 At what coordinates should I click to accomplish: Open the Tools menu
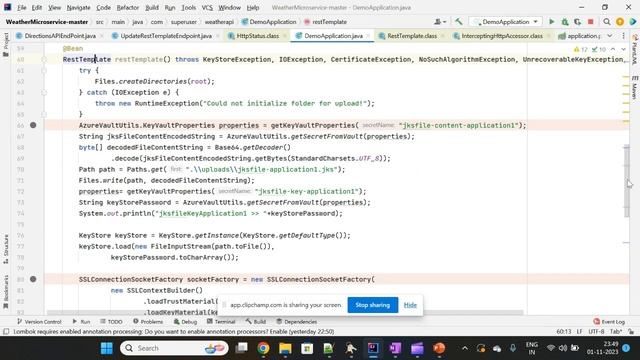(x=188, y=7)
